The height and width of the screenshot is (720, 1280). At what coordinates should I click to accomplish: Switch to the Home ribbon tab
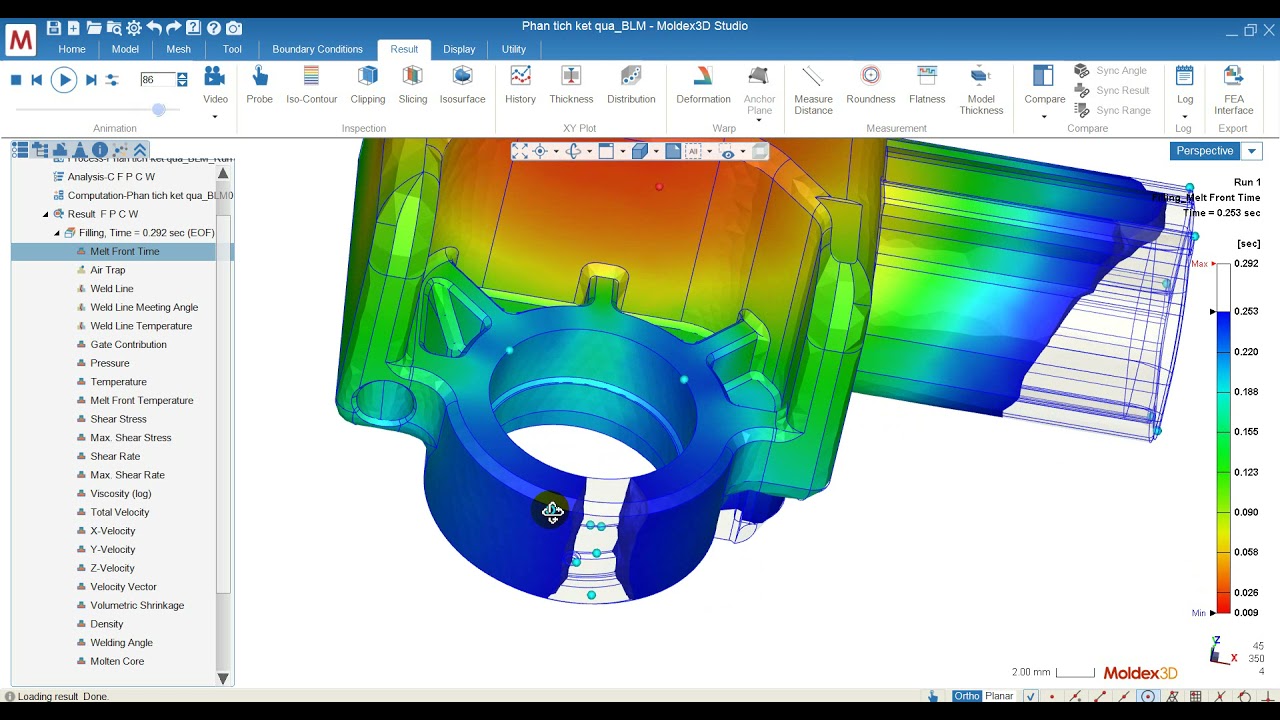[x=72, y=49]
